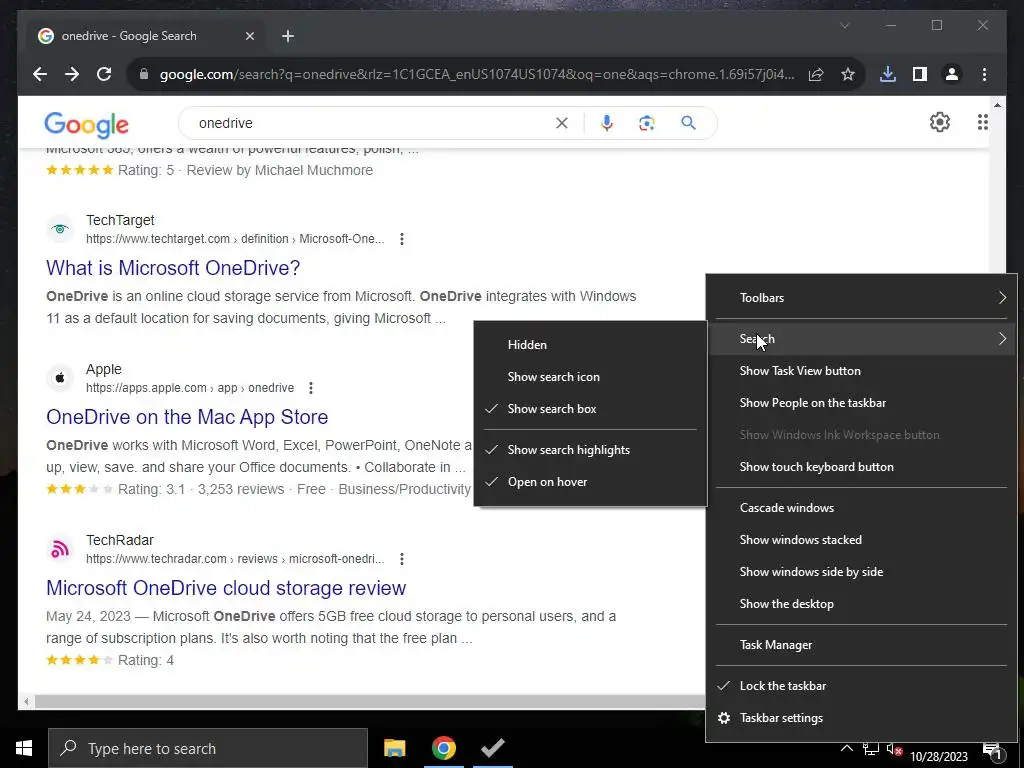Open Task Manager from context menu
1024x768 pixels.
point(861,645)
